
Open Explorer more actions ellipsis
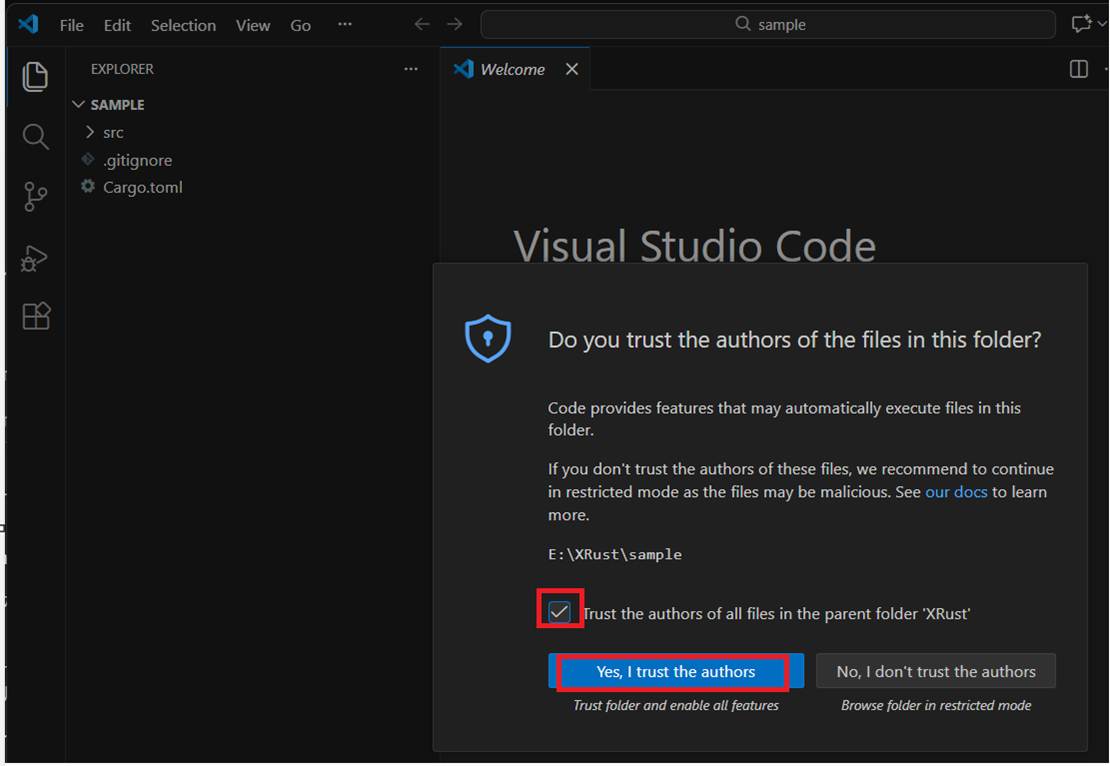[x=410, y=69]
